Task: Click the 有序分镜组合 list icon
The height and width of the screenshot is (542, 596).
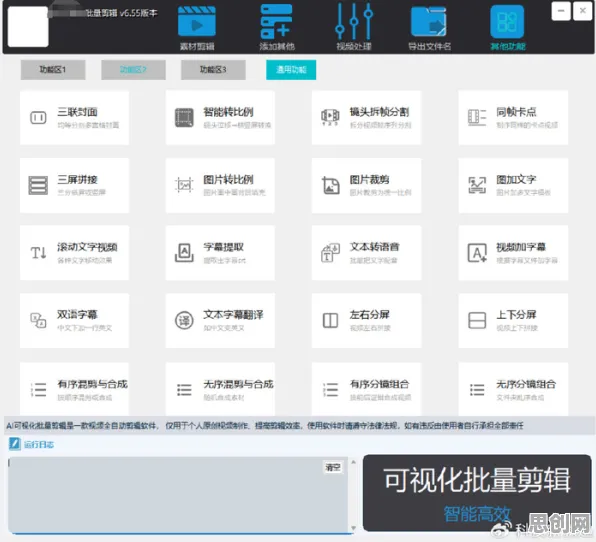Action: 330,390
